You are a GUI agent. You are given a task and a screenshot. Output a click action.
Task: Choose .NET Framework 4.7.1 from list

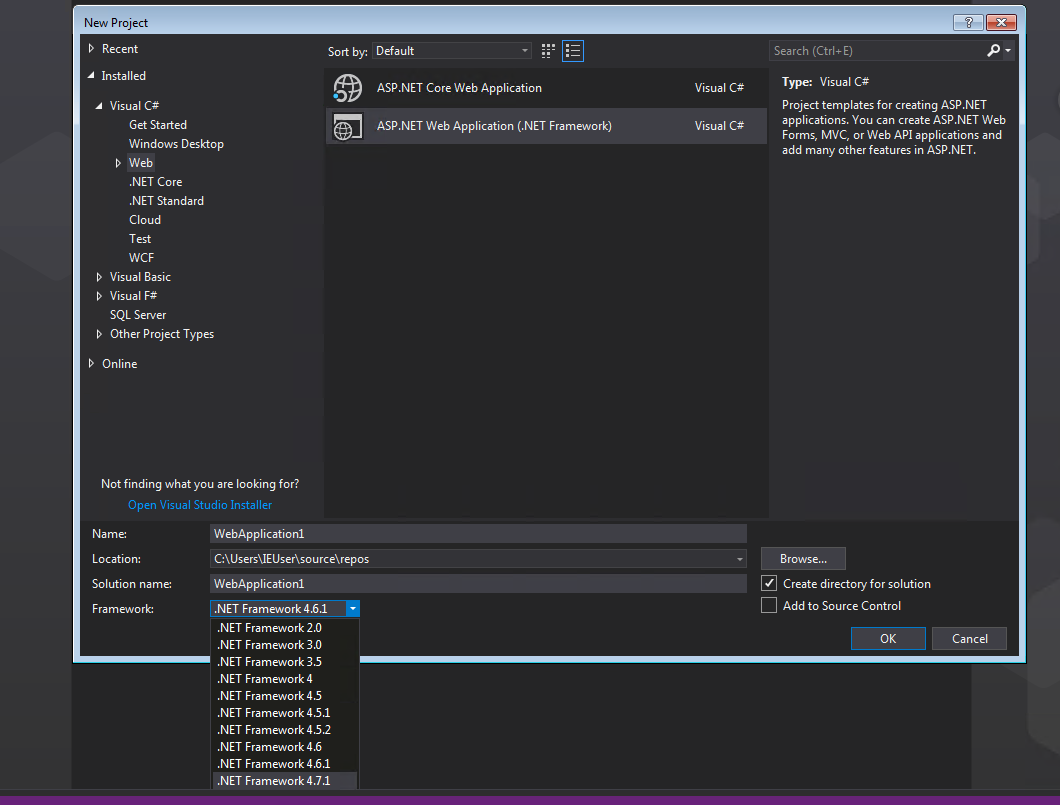tap(285, 781)
